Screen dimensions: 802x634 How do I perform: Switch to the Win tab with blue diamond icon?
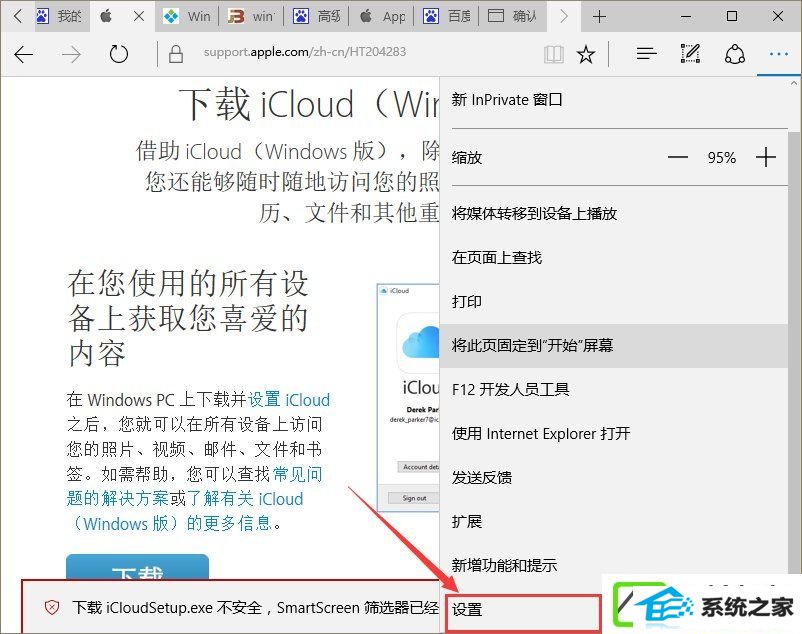pyautogui.click(x=187, y=16)
